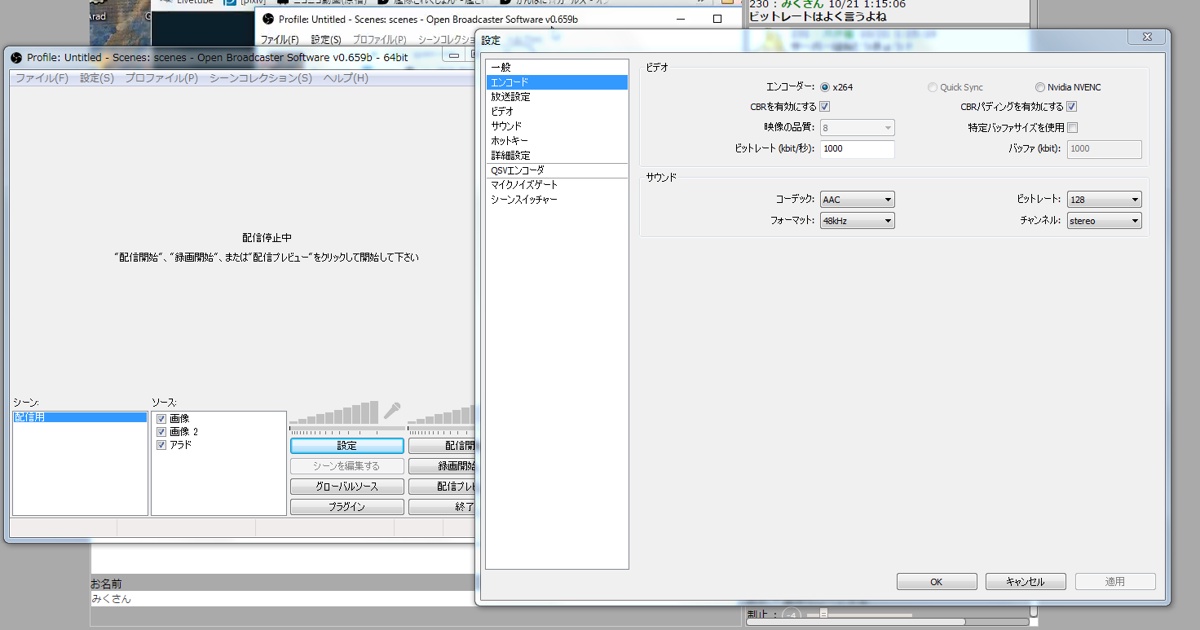Click OK in the settings dialog

(x=937, y=581)
